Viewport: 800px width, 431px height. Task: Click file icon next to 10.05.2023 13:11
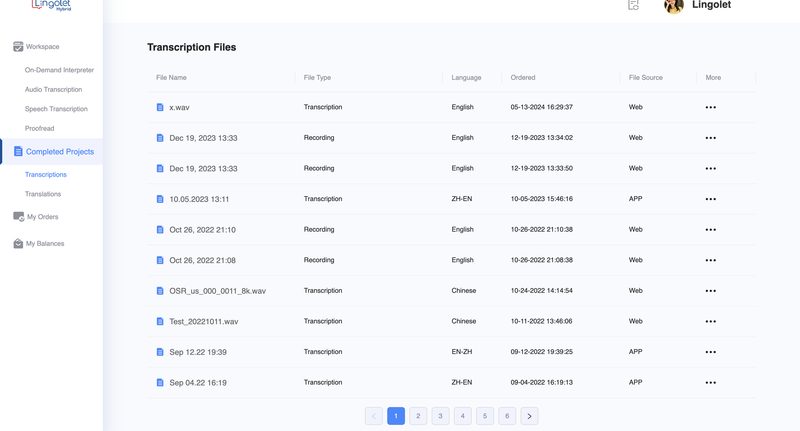click(x=160, y=199)
